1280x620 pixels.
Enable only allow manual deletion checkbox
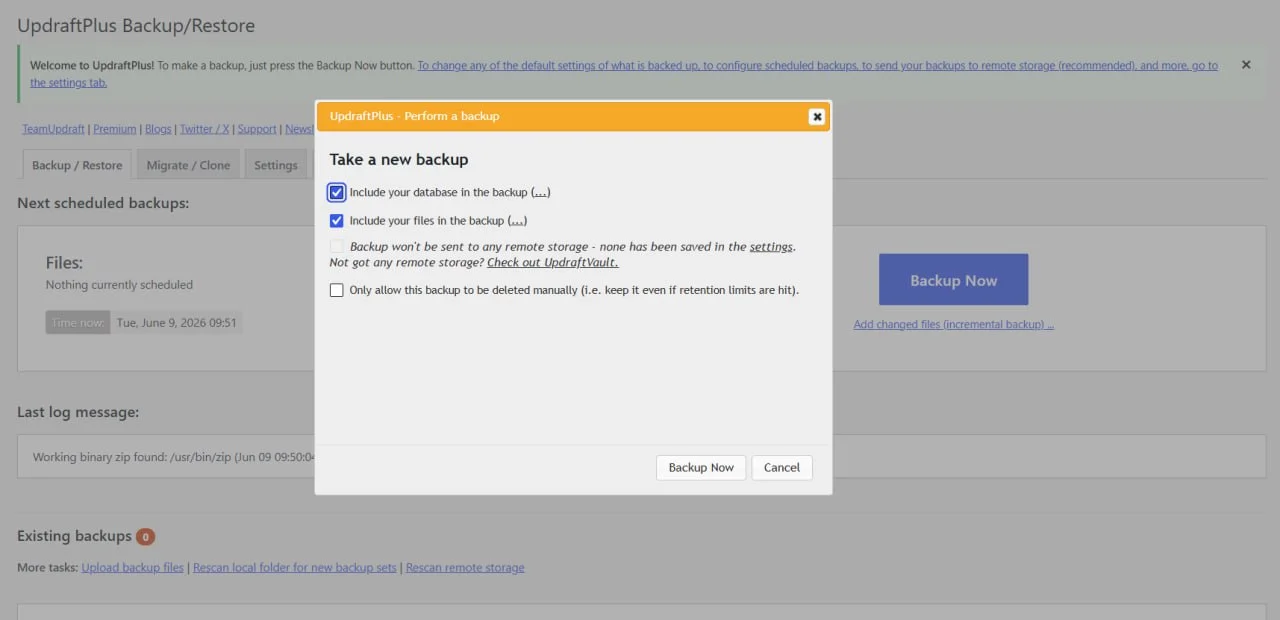point(337,290)
